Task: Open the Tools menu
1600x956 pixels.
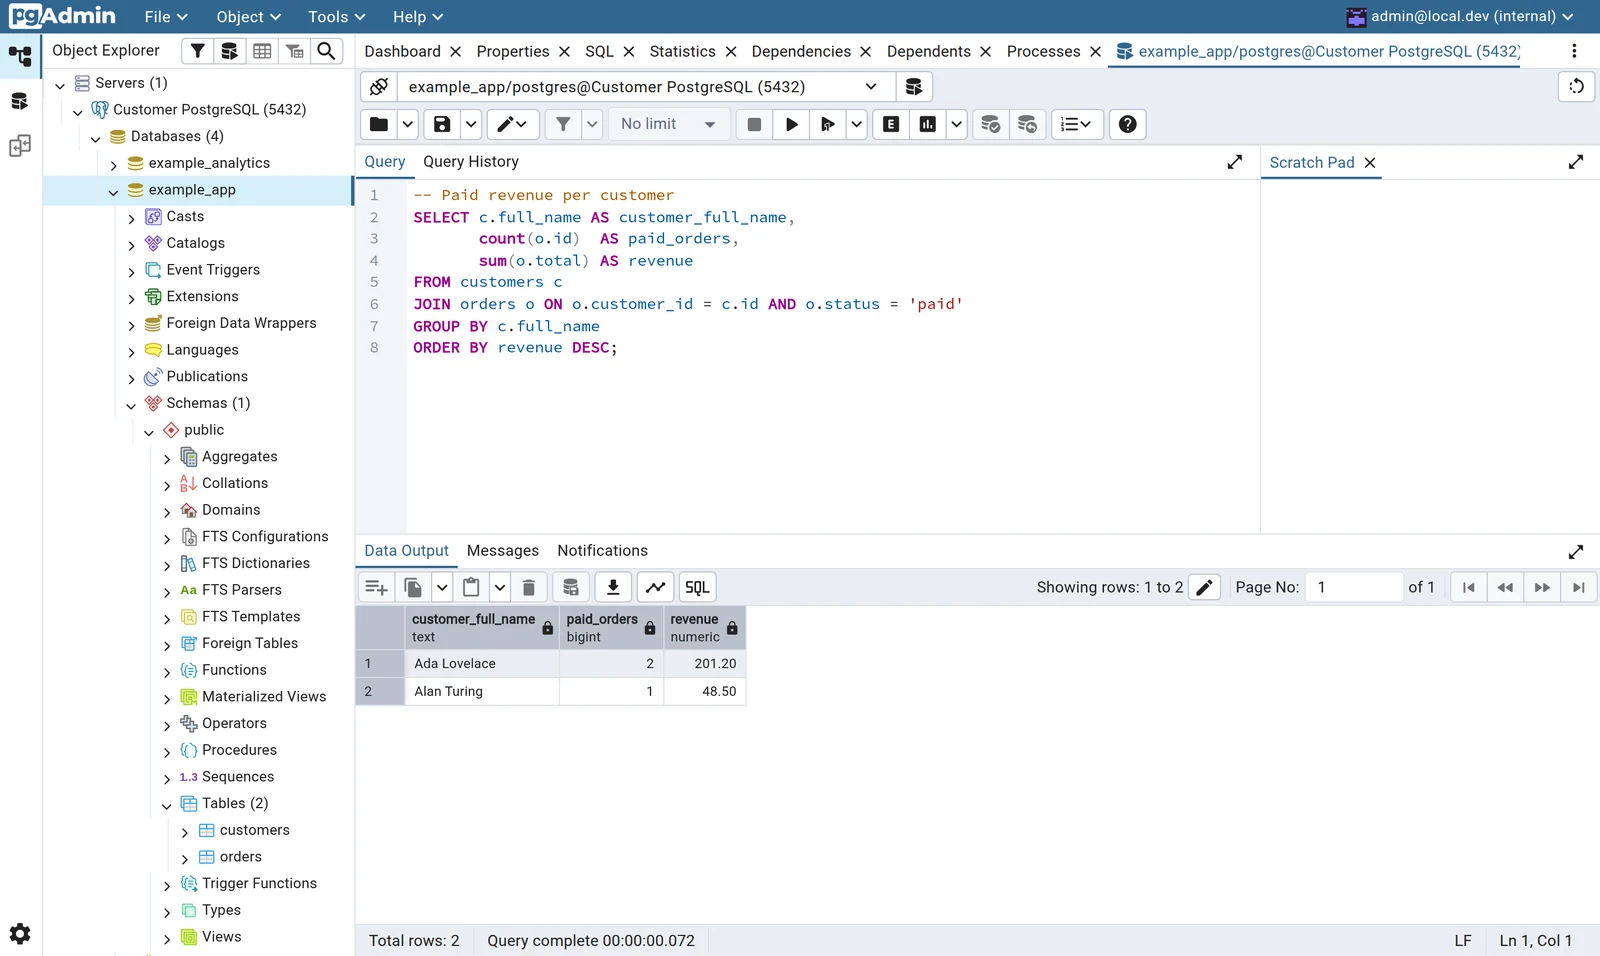Action: 336,17
